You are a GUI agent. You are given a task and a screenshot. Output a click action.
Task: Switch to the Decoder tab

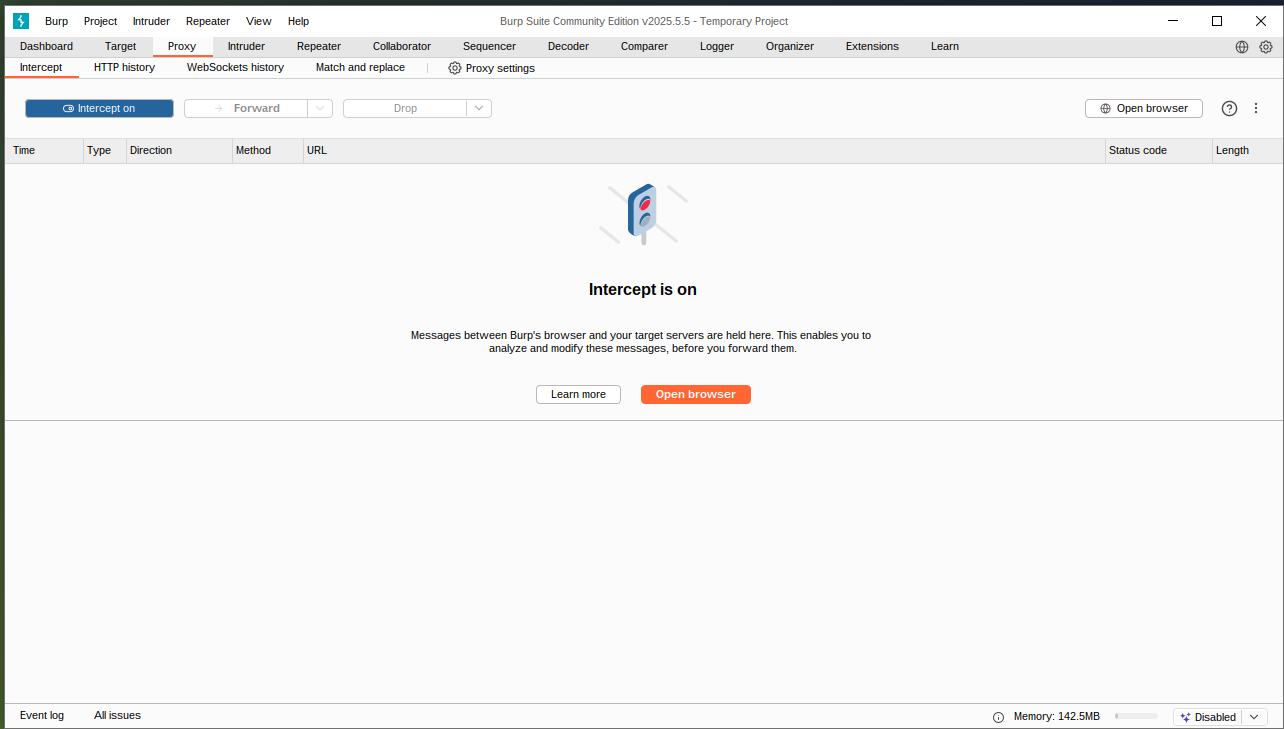coord(568,47)
